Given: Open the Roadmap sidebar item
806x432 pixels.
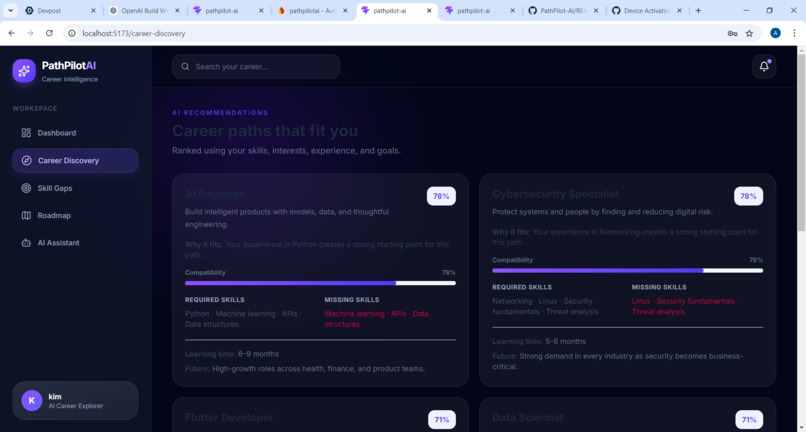Looking at the screenshot, I should coord(75,215).
